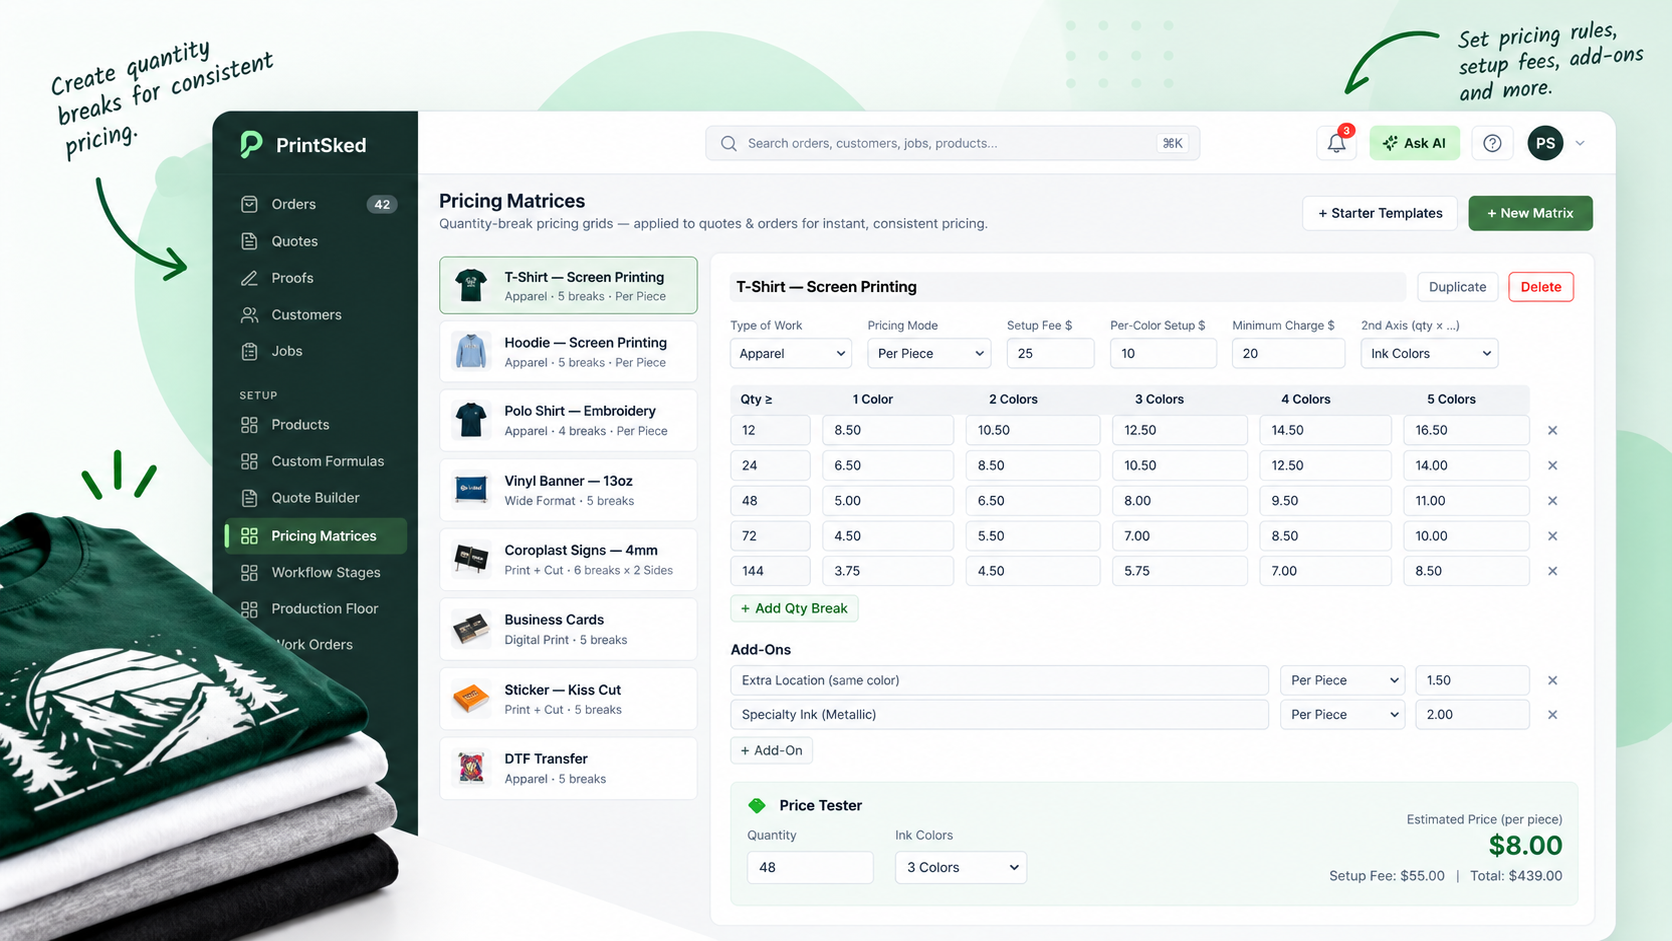This screenshot has height=941, width=1672.
Task: Click Add Qty Break
Action: click(x=794, y=608)
